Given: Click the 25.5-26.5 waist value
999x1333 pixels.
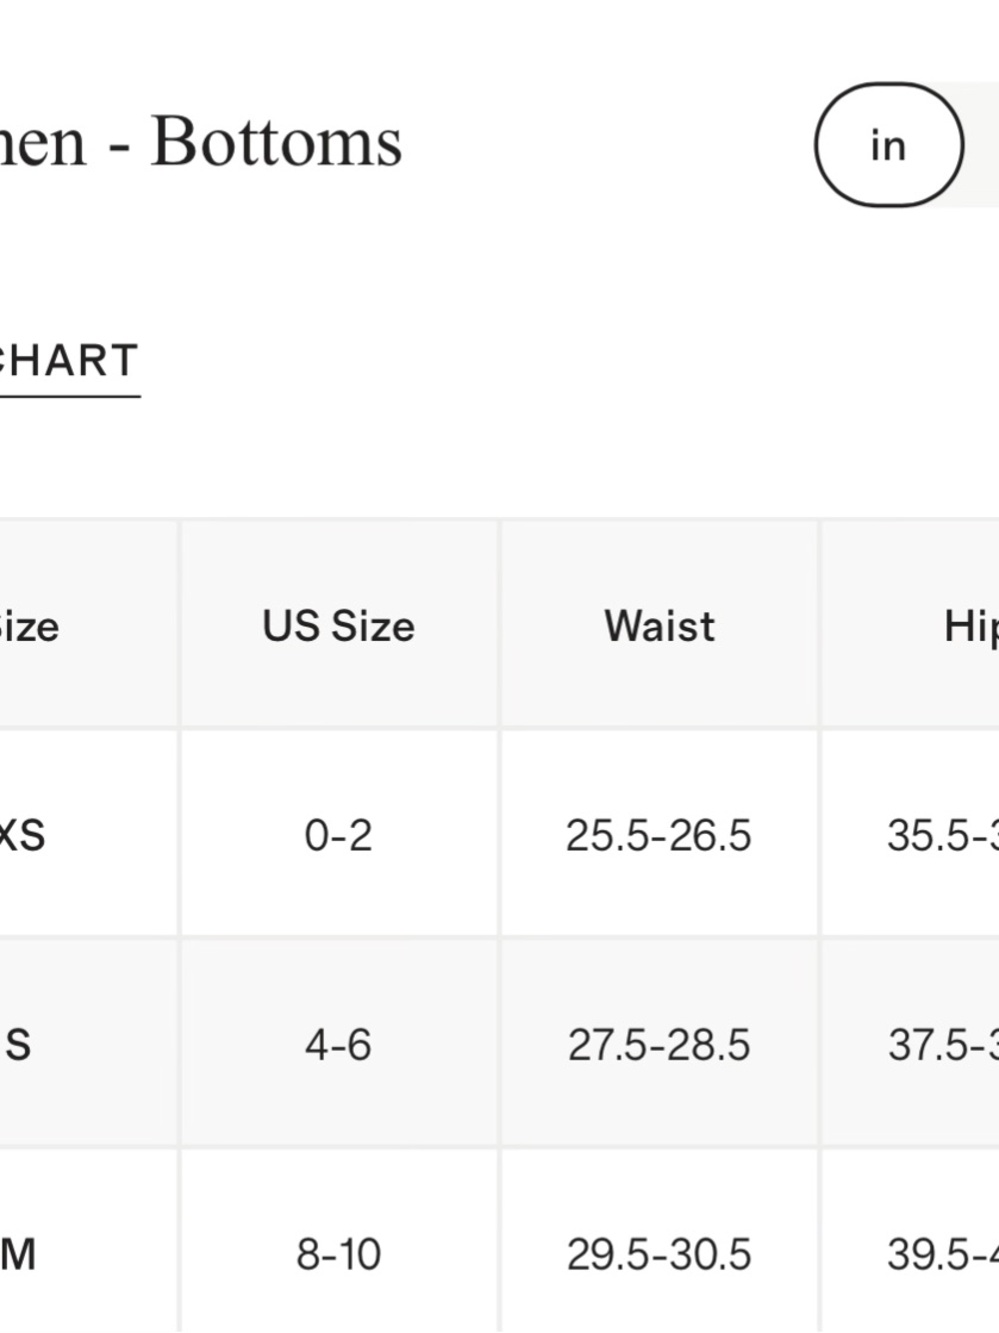Looking at the screenshot, I should pos(658,835).
